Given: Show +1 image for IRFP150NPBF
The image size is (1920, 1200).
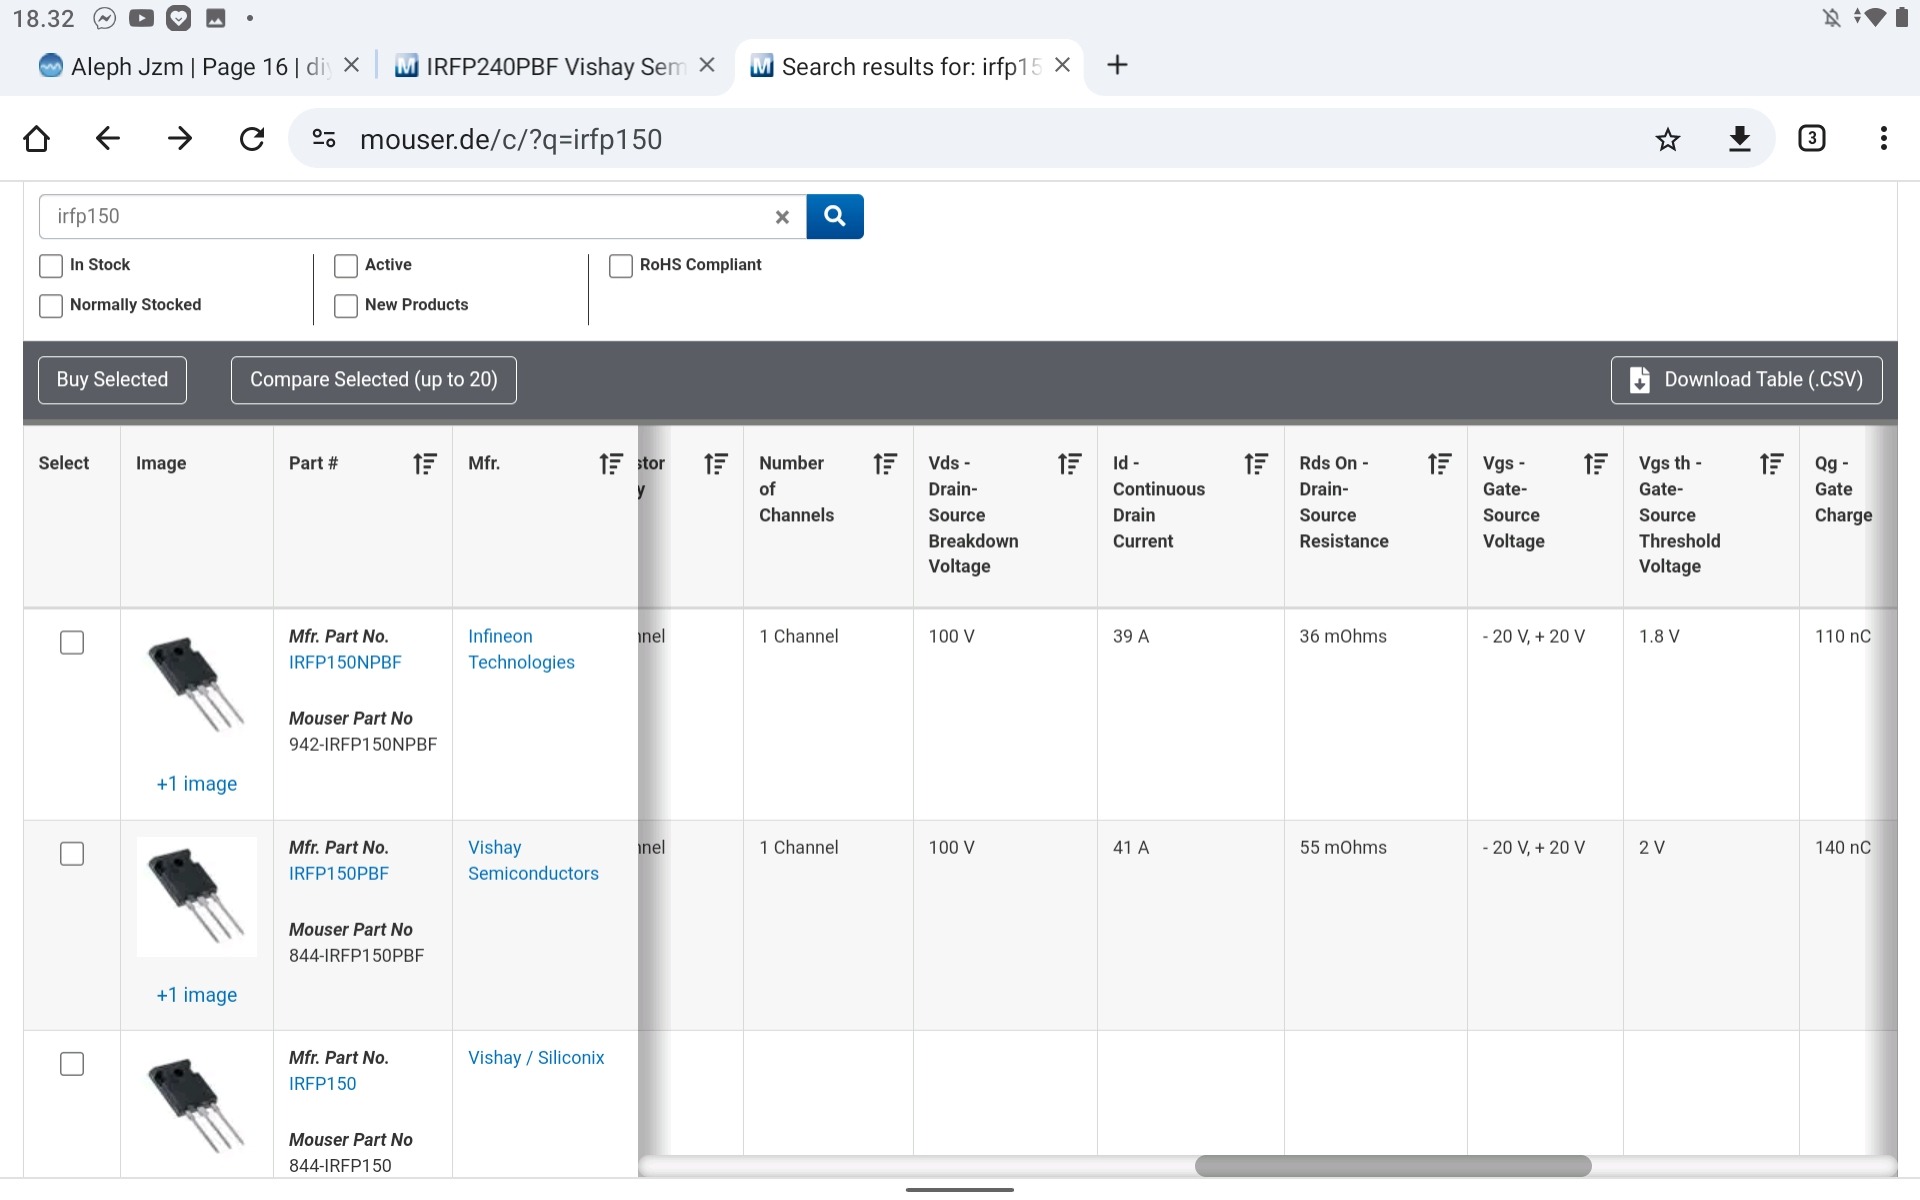Looking at the screenshot, I should click(197, 784).
